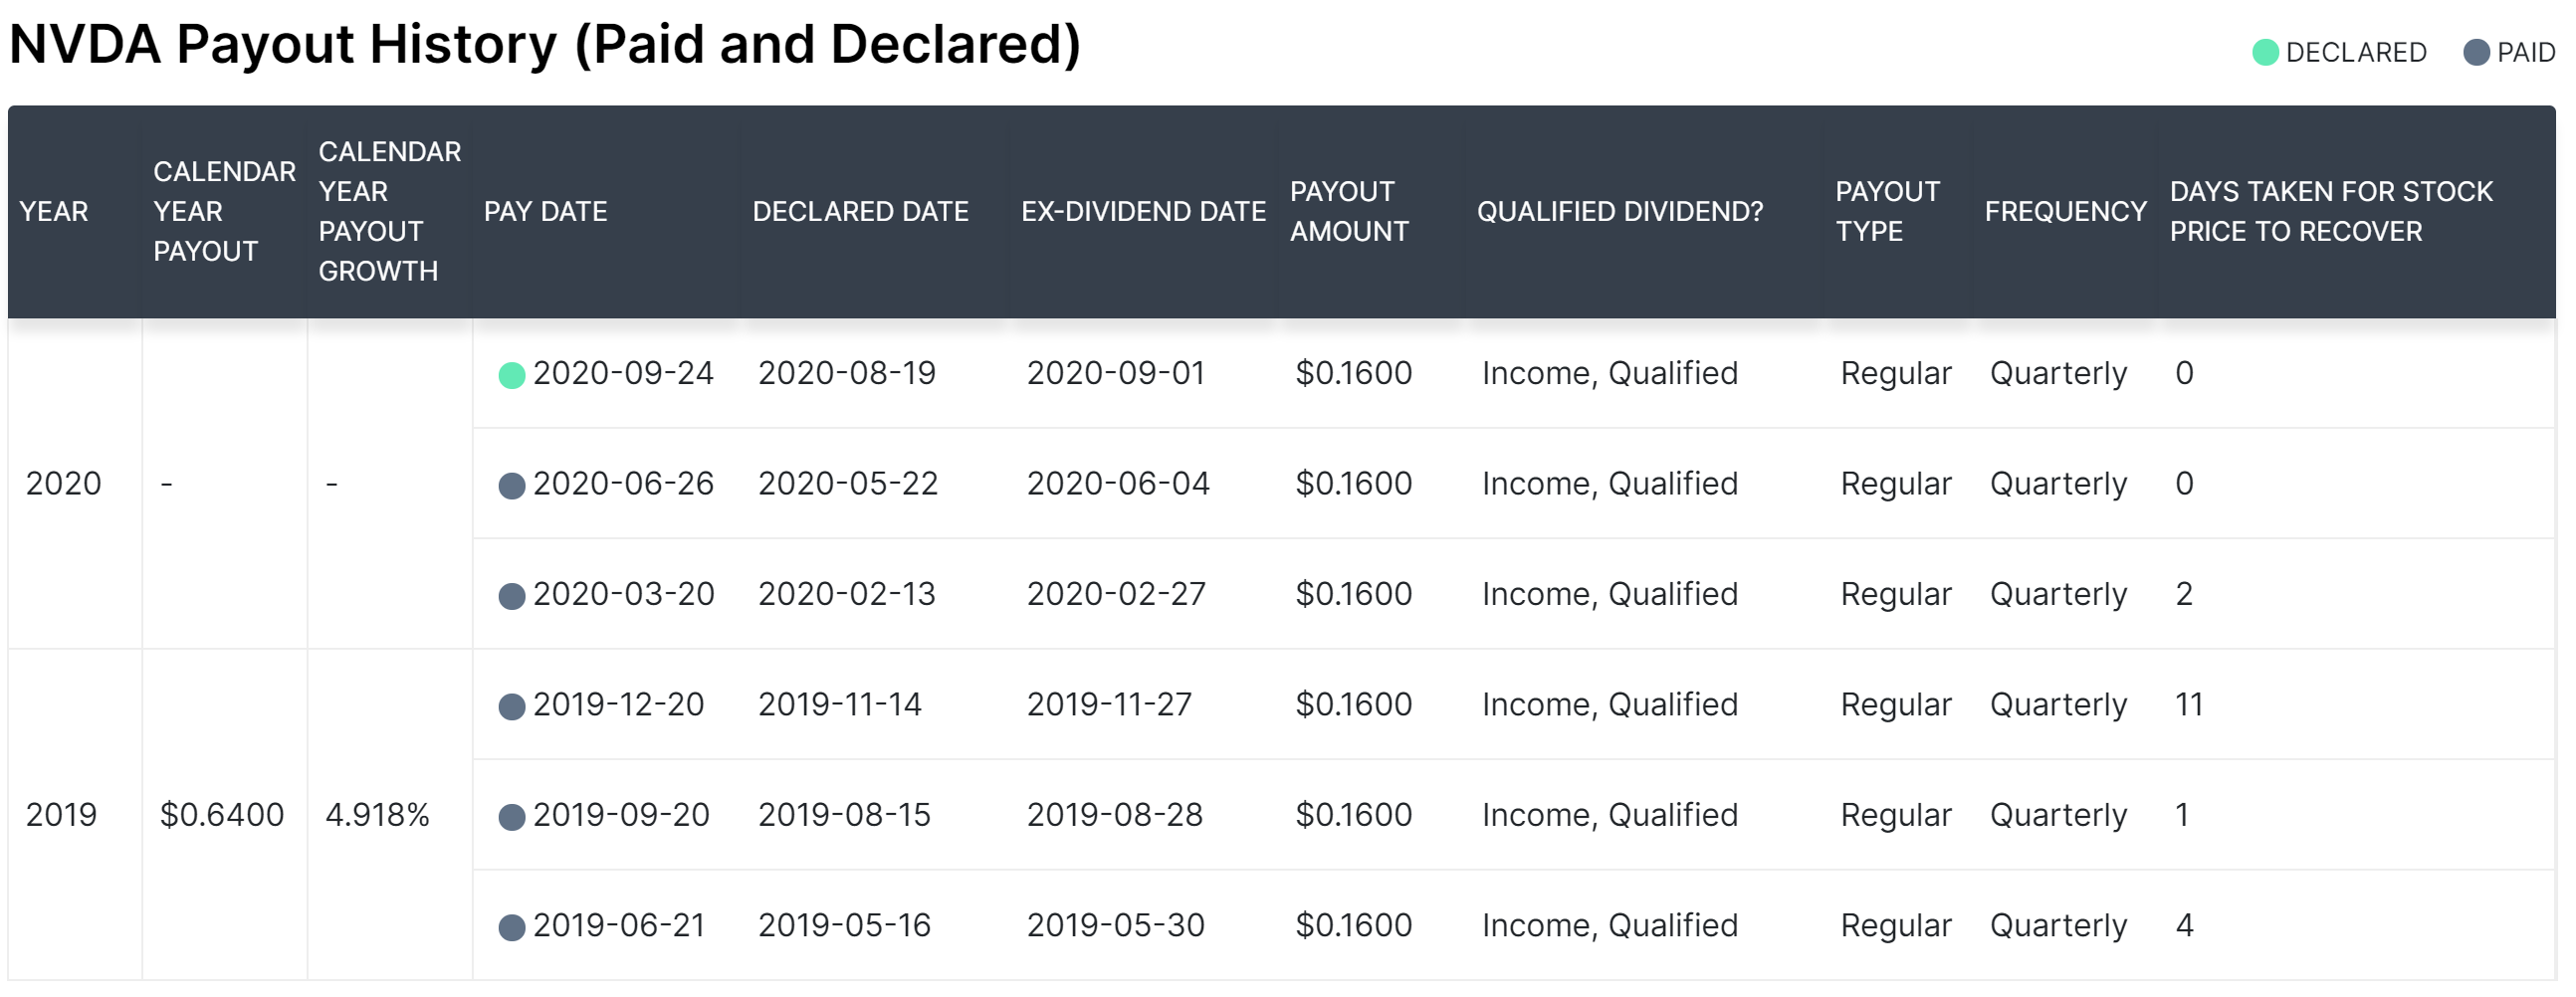Sort by the DECLARED DATE column header

[860, 212]
